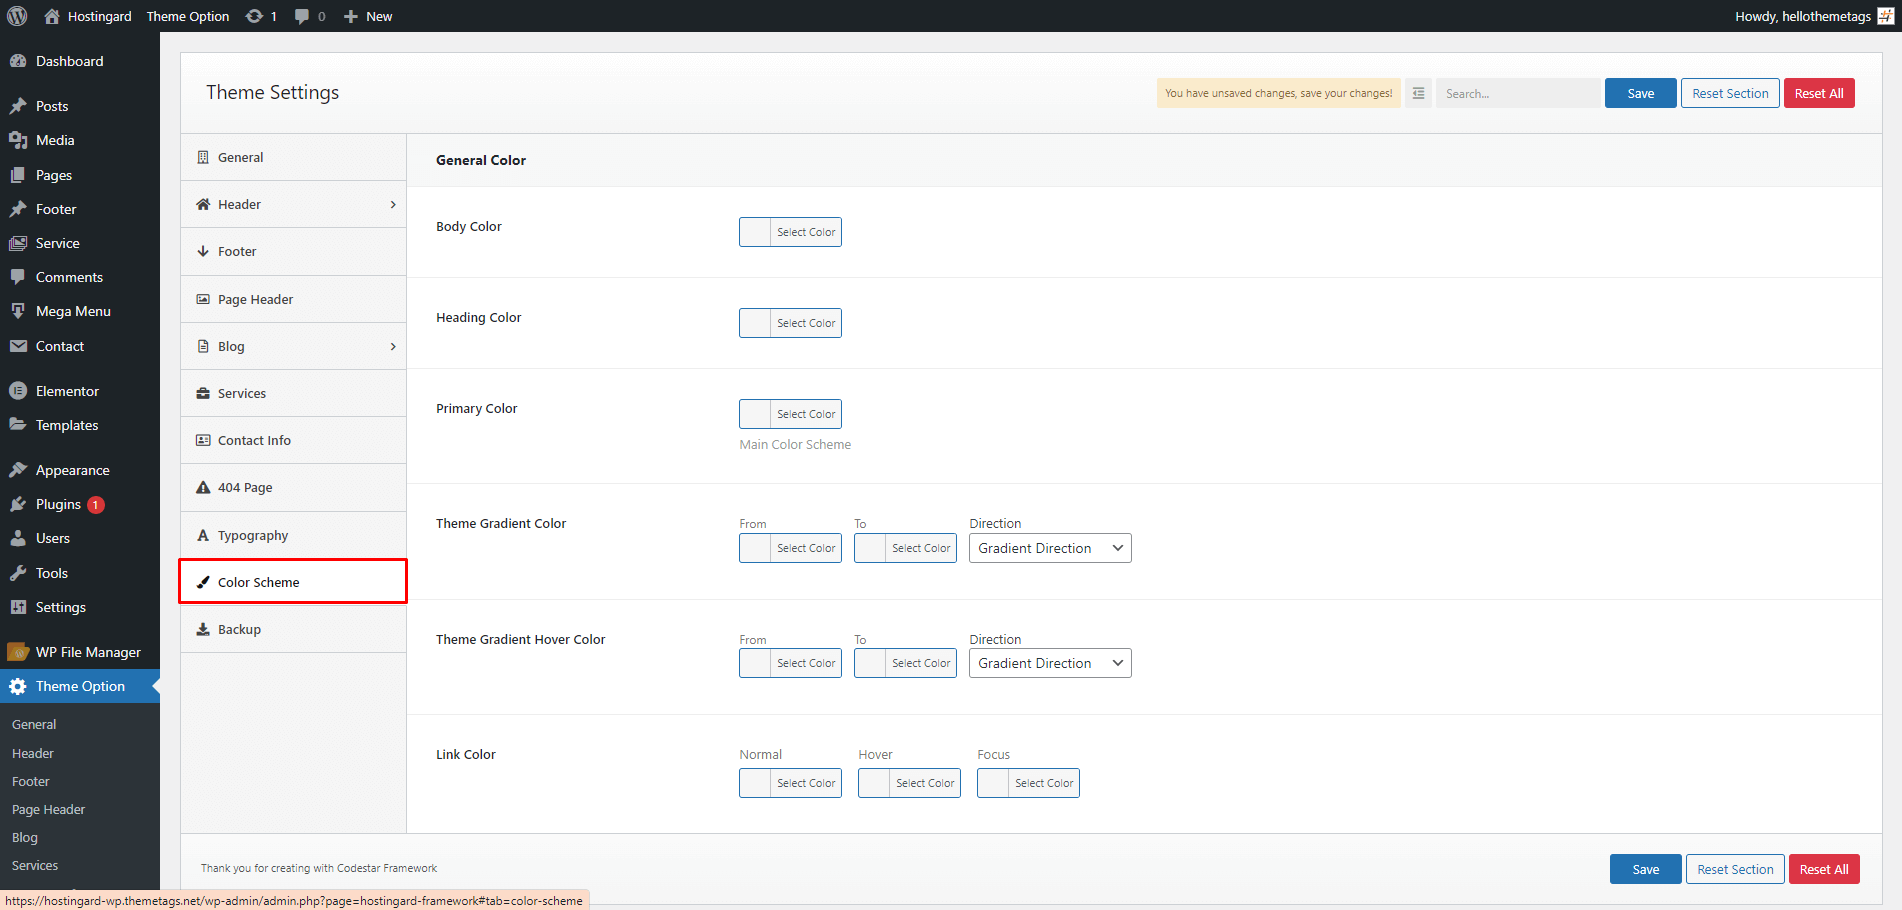Open the General settings tab
Image resolution: width=1902 pixels, height=910 pixels.
pyautogui.click(x=293, y=158)
